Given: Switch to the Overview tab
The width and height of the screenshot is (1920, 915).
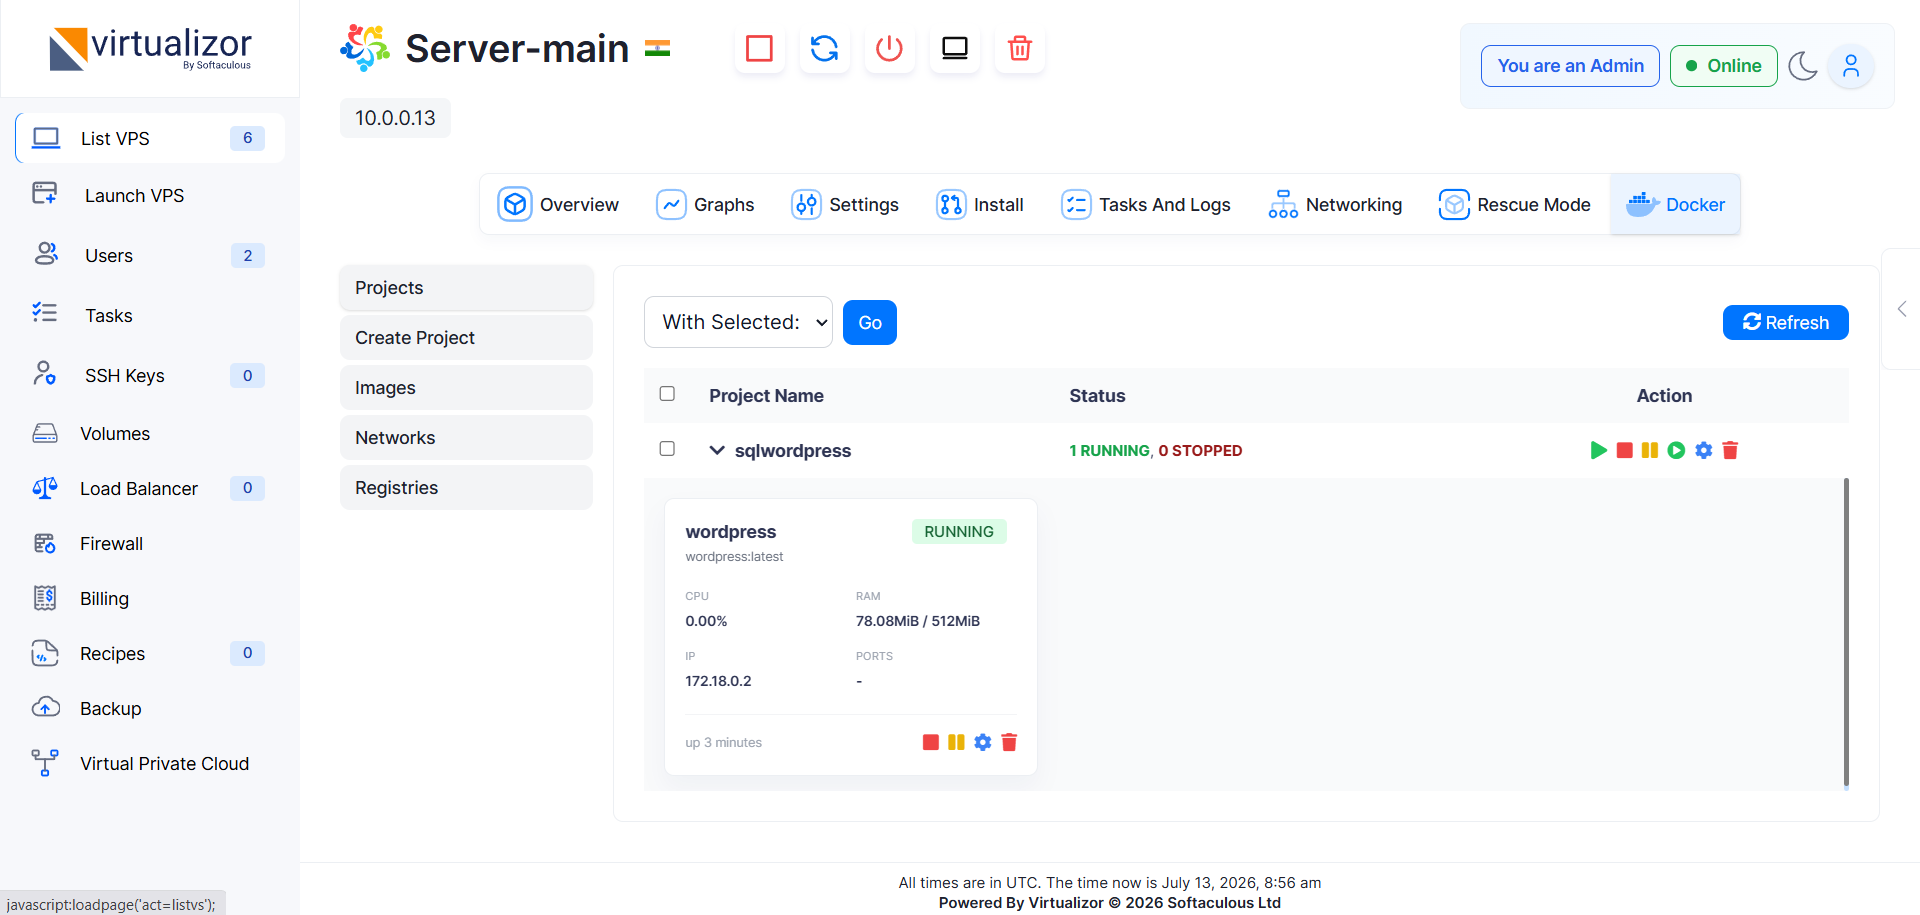Looking at the screenshot, I should 558,205.
